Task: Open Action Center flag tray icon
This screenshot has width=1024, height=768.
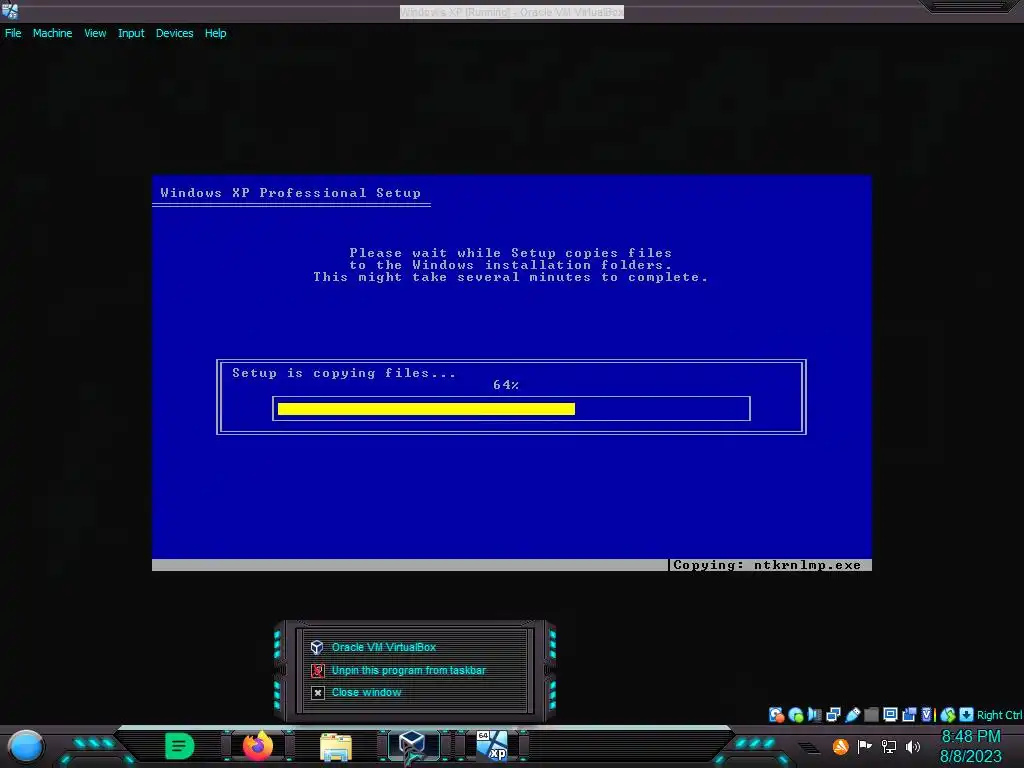Action: tap(865, 746)
